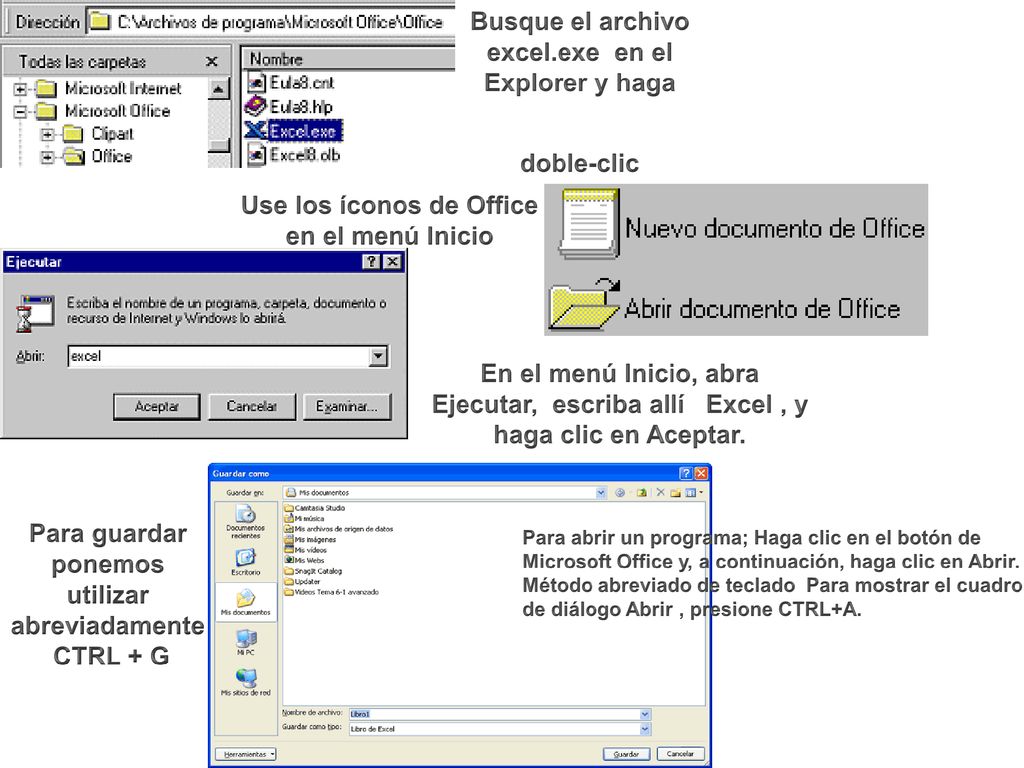Click the Excel8.olb file icon
The width and height of the screenshot is (1024, 768).
pos(256,155)
